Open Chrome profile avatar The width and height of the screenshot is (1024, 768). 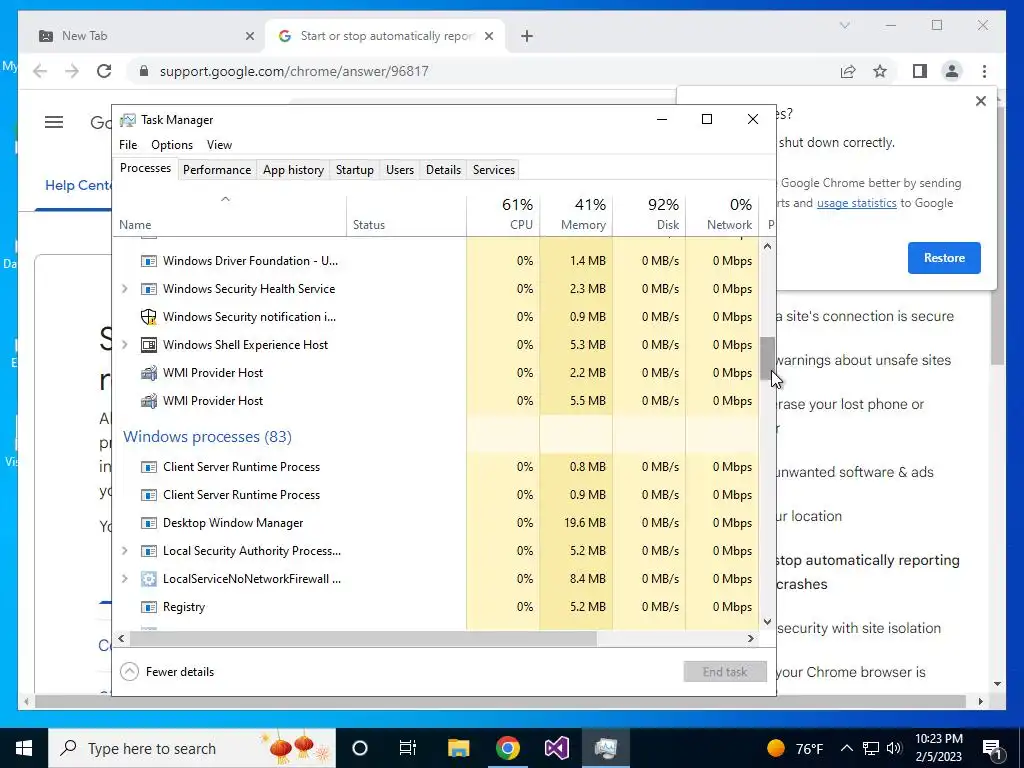point(952,71)
